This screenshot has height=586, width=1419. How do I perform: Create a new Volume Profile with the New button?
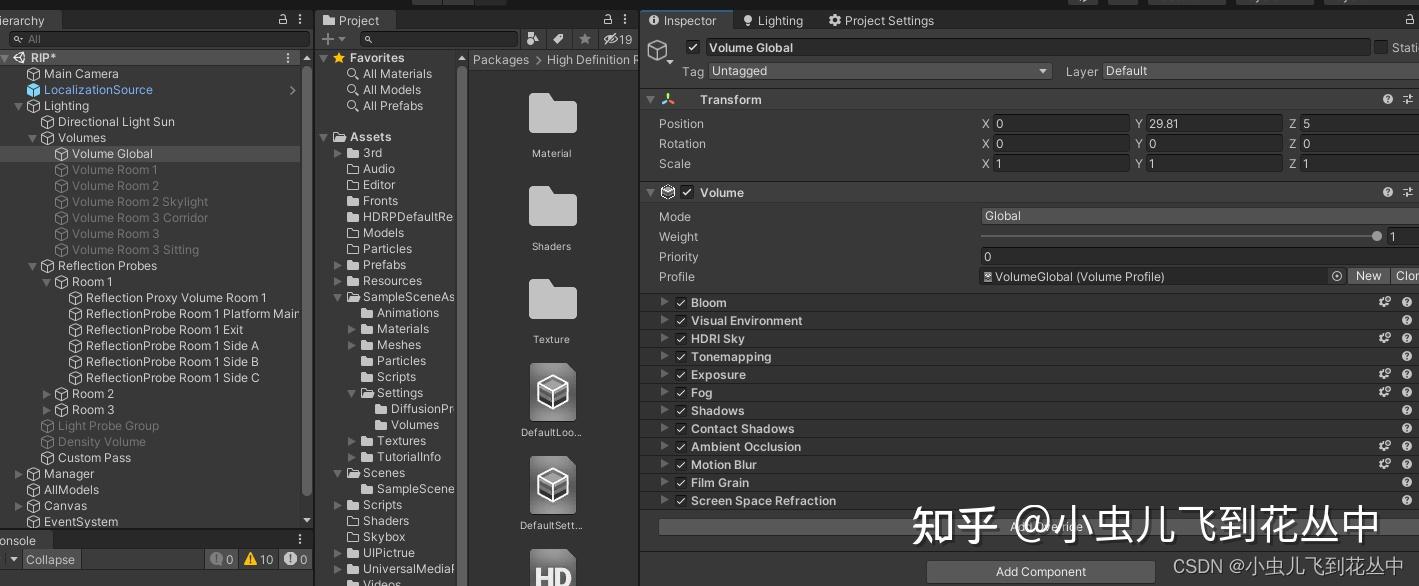pos(1368,276)
